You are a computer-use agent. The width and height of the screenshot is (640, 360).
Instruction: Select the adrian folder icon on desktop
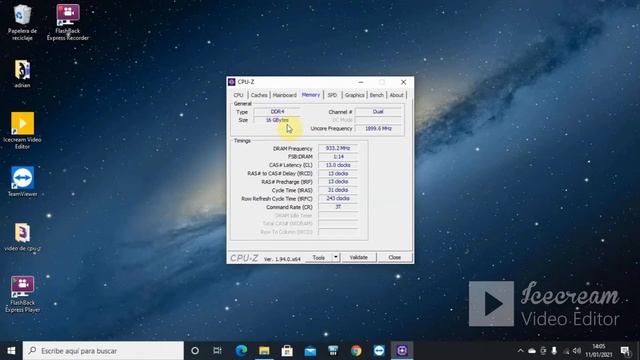22,73
